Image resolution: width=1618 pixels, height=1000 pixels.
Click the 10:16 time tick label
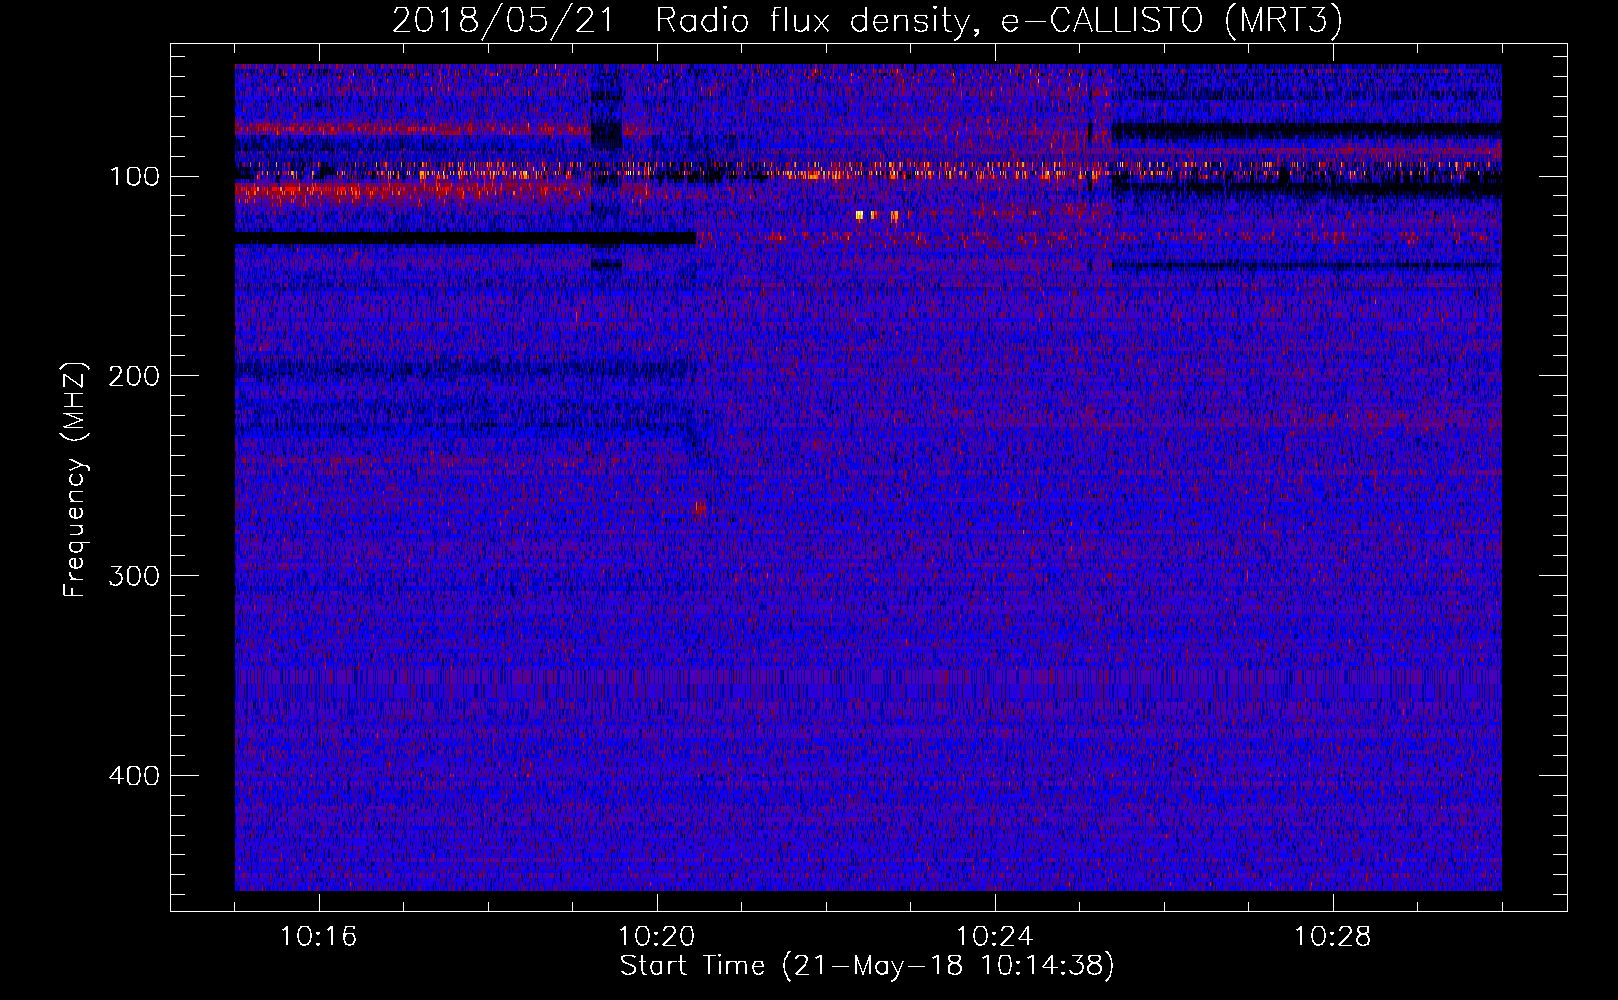tap(318, 937)
